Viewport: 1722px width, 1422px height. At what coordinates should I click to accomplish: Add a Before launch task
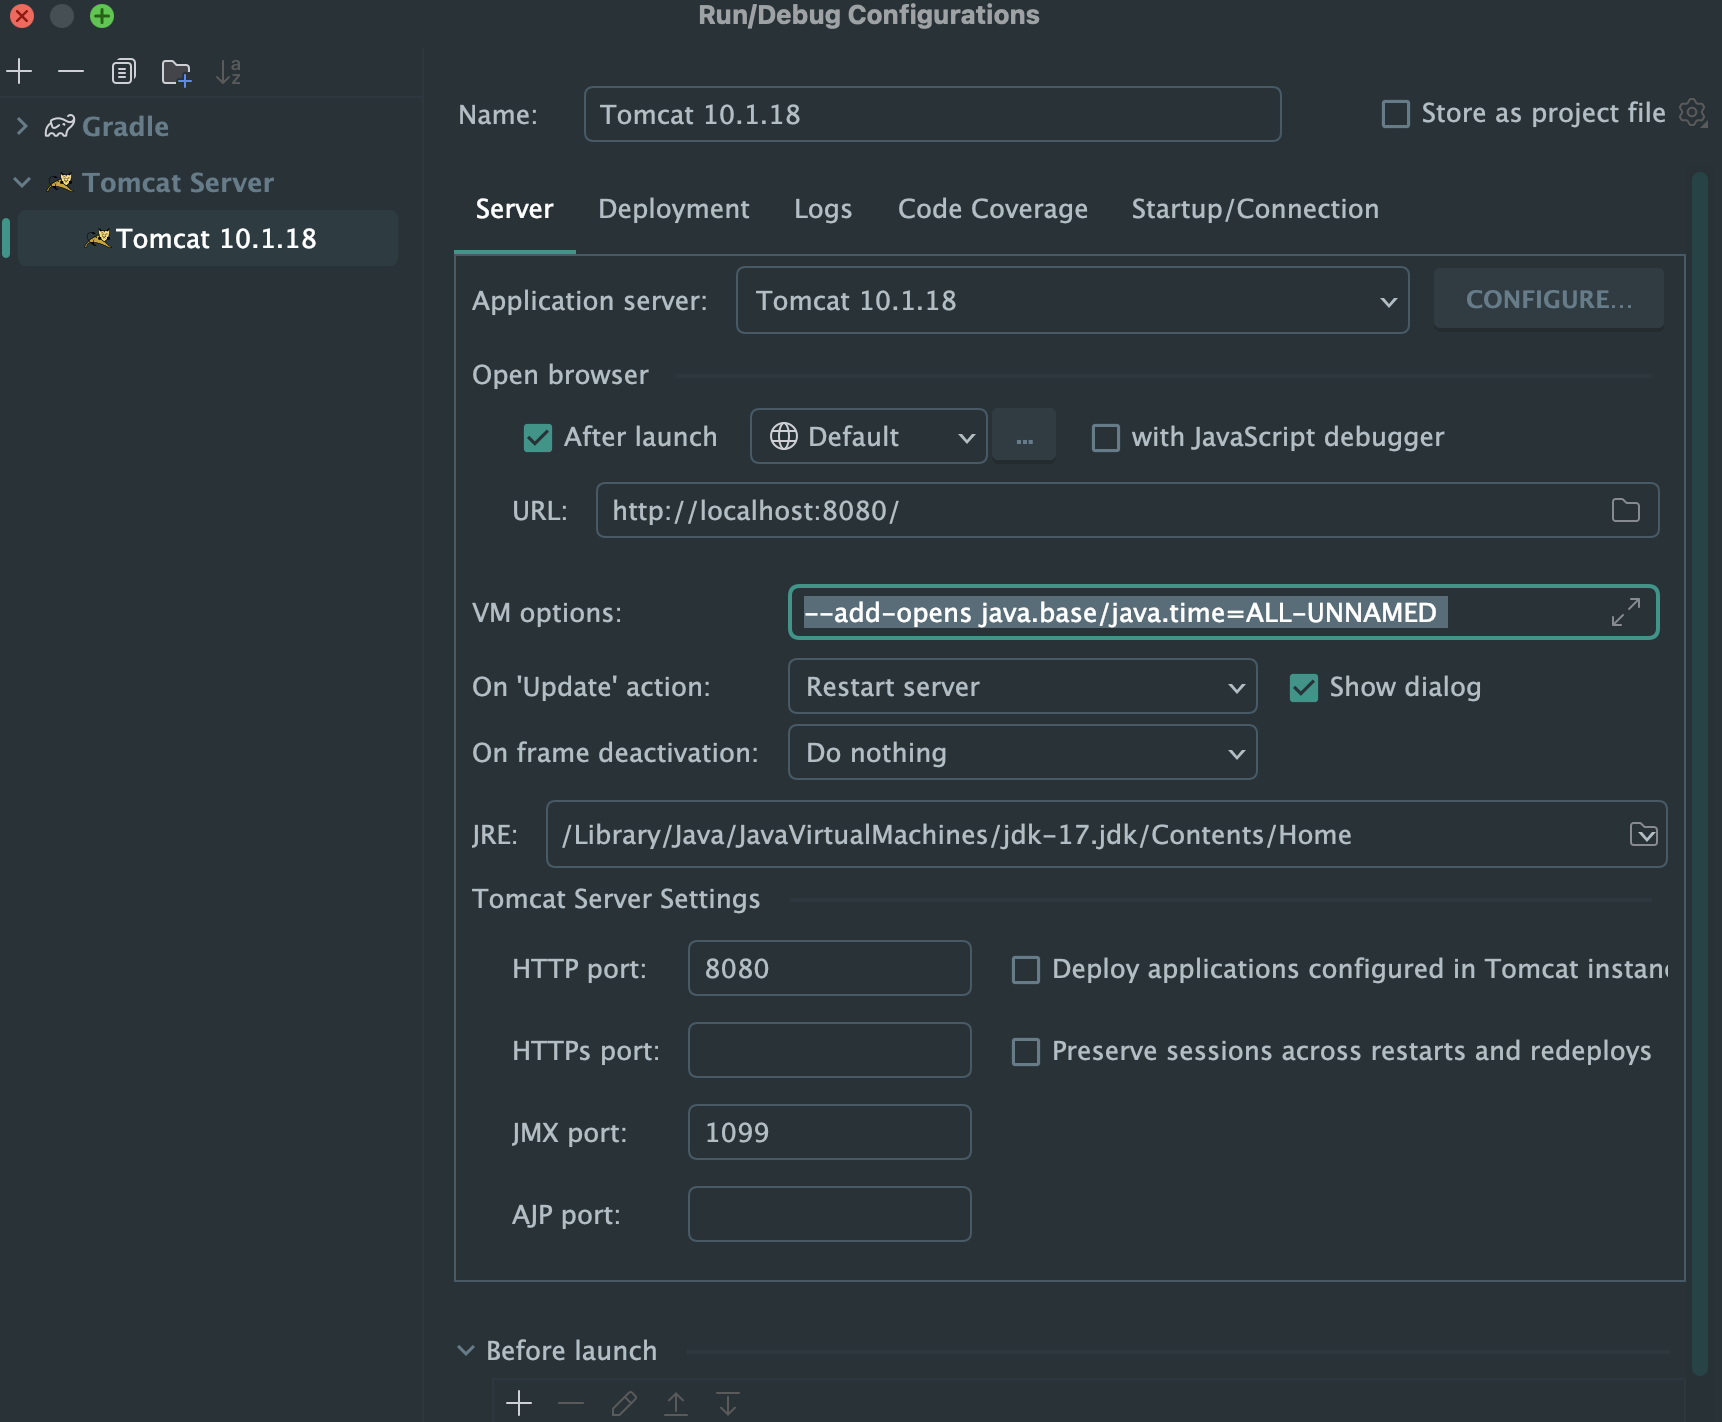point(519,1403)
